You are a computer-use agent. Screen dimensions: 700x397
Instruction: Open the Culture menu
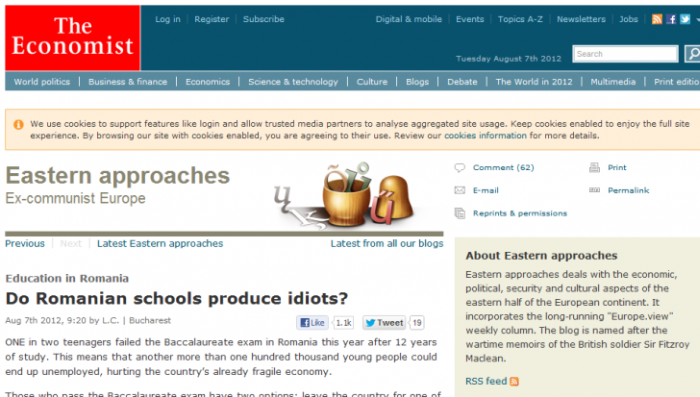tap(372, 82)
